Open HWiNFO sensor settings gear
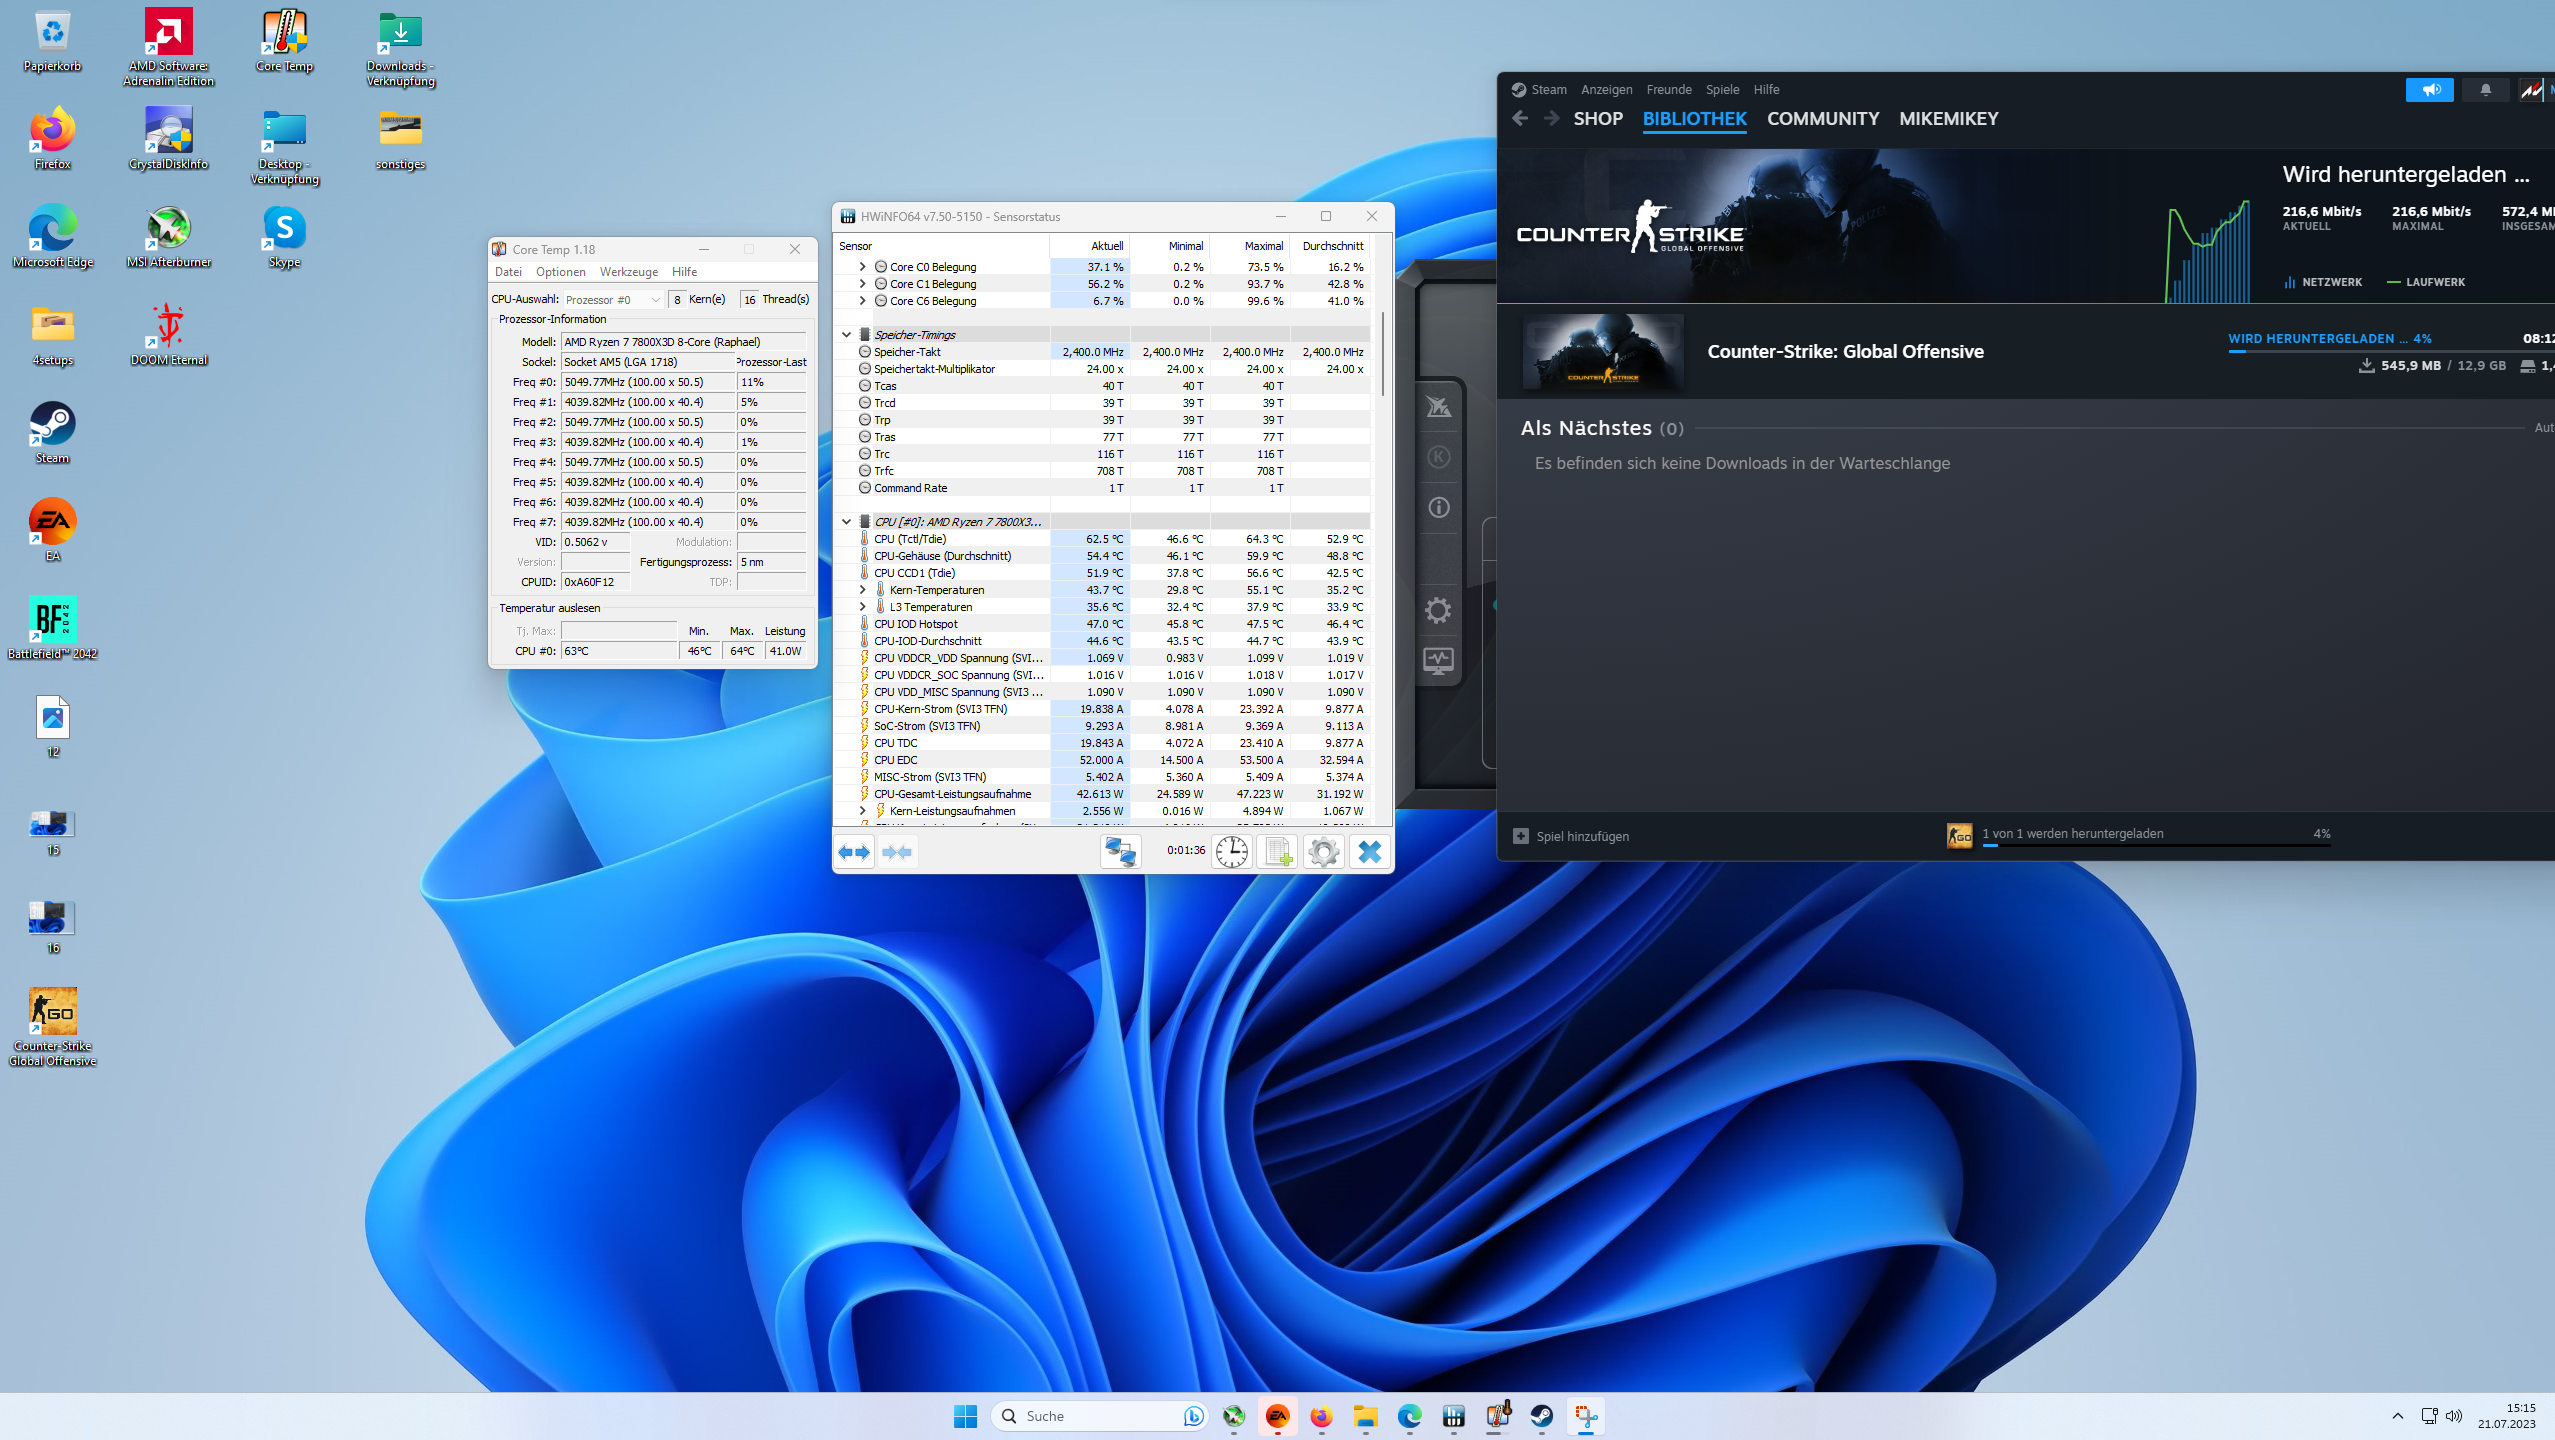This screenshot has height=1440, width=2555. (x=1323, y=852)
